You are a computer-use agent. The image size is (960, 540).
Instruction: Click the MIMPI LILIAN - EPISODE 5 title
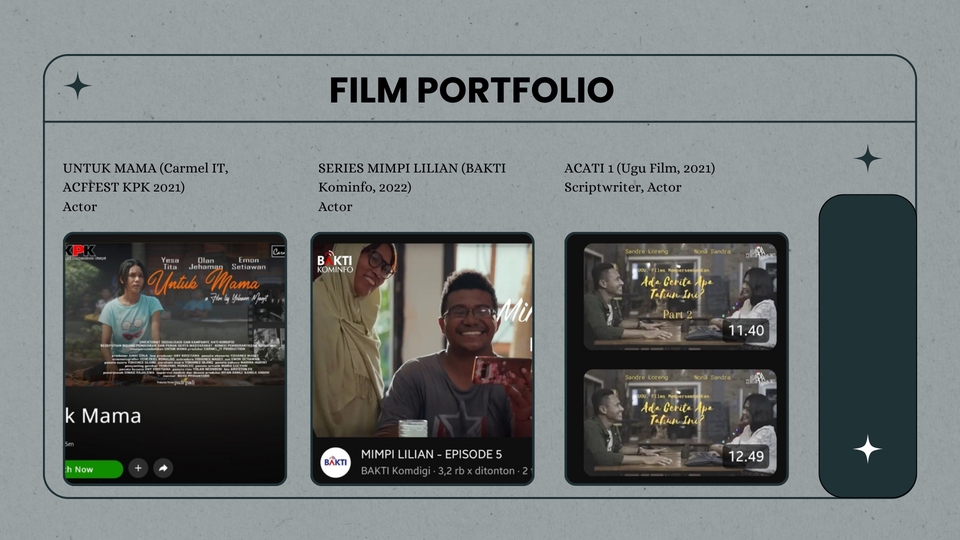[x=431, y=454]
